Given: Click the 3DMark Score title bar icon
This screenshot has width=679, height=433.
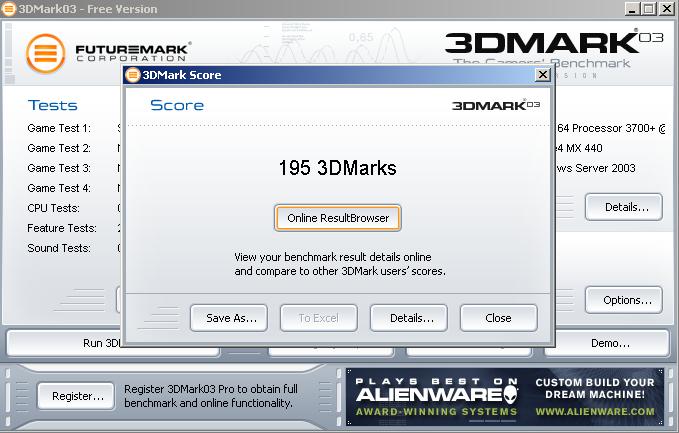Looking at the screenshot, I should pos(133,75).
